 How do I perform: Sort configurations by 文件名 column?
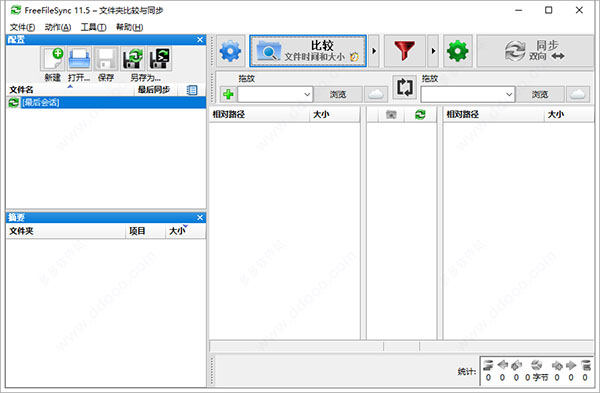(x=70, y=90)
